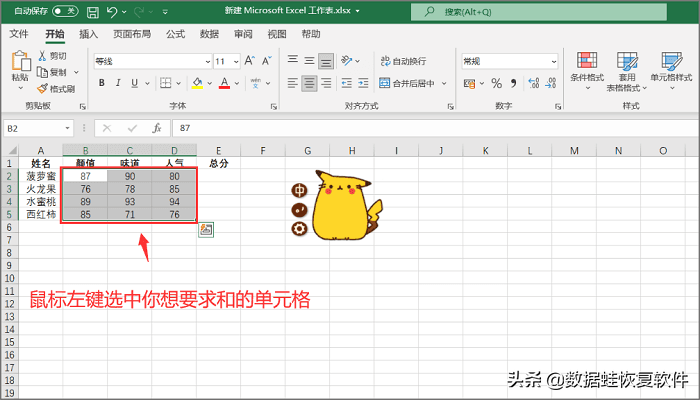Image resolution: width=700 pixels, height=400 pixels.
Task: Click the red font color A icon
Action: (225, 83)
